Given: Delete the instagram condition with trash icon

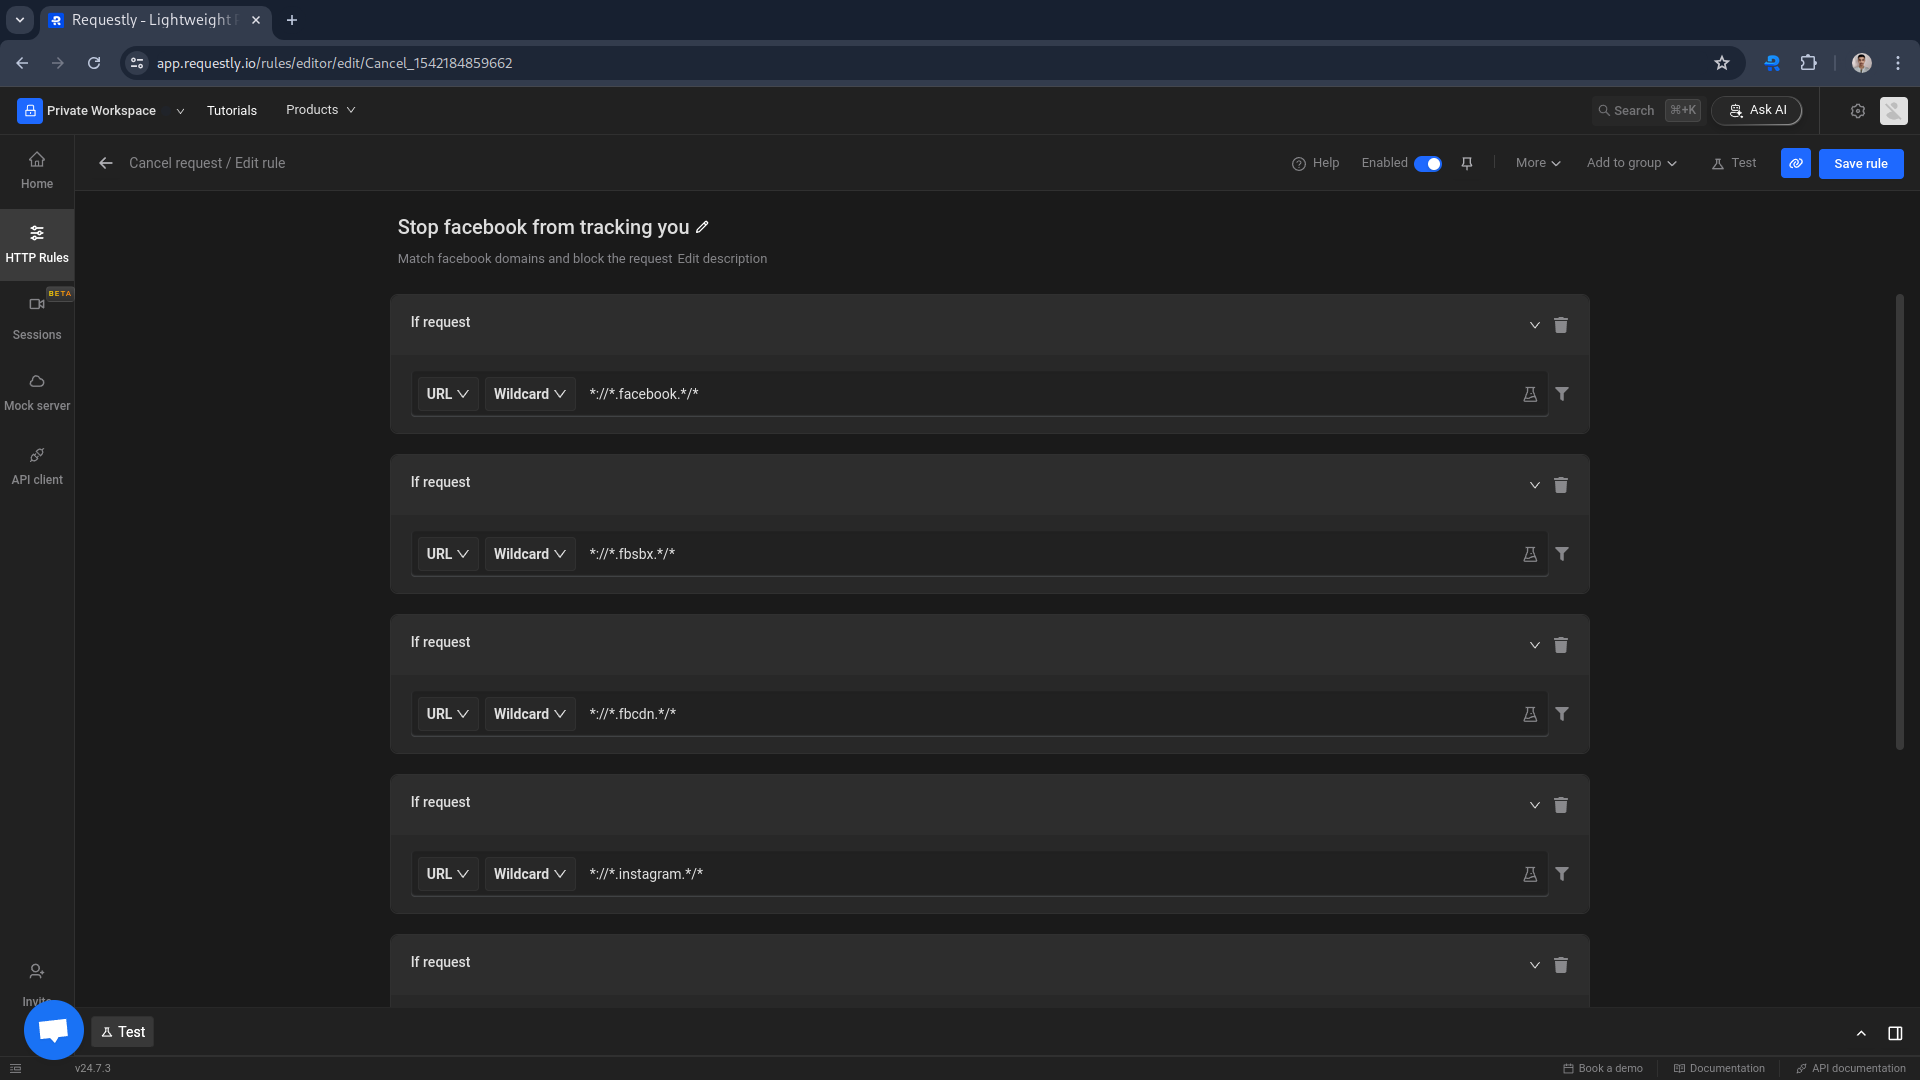Looking at the screenshot, I should pyautogui.click(x=1560, y=805).
